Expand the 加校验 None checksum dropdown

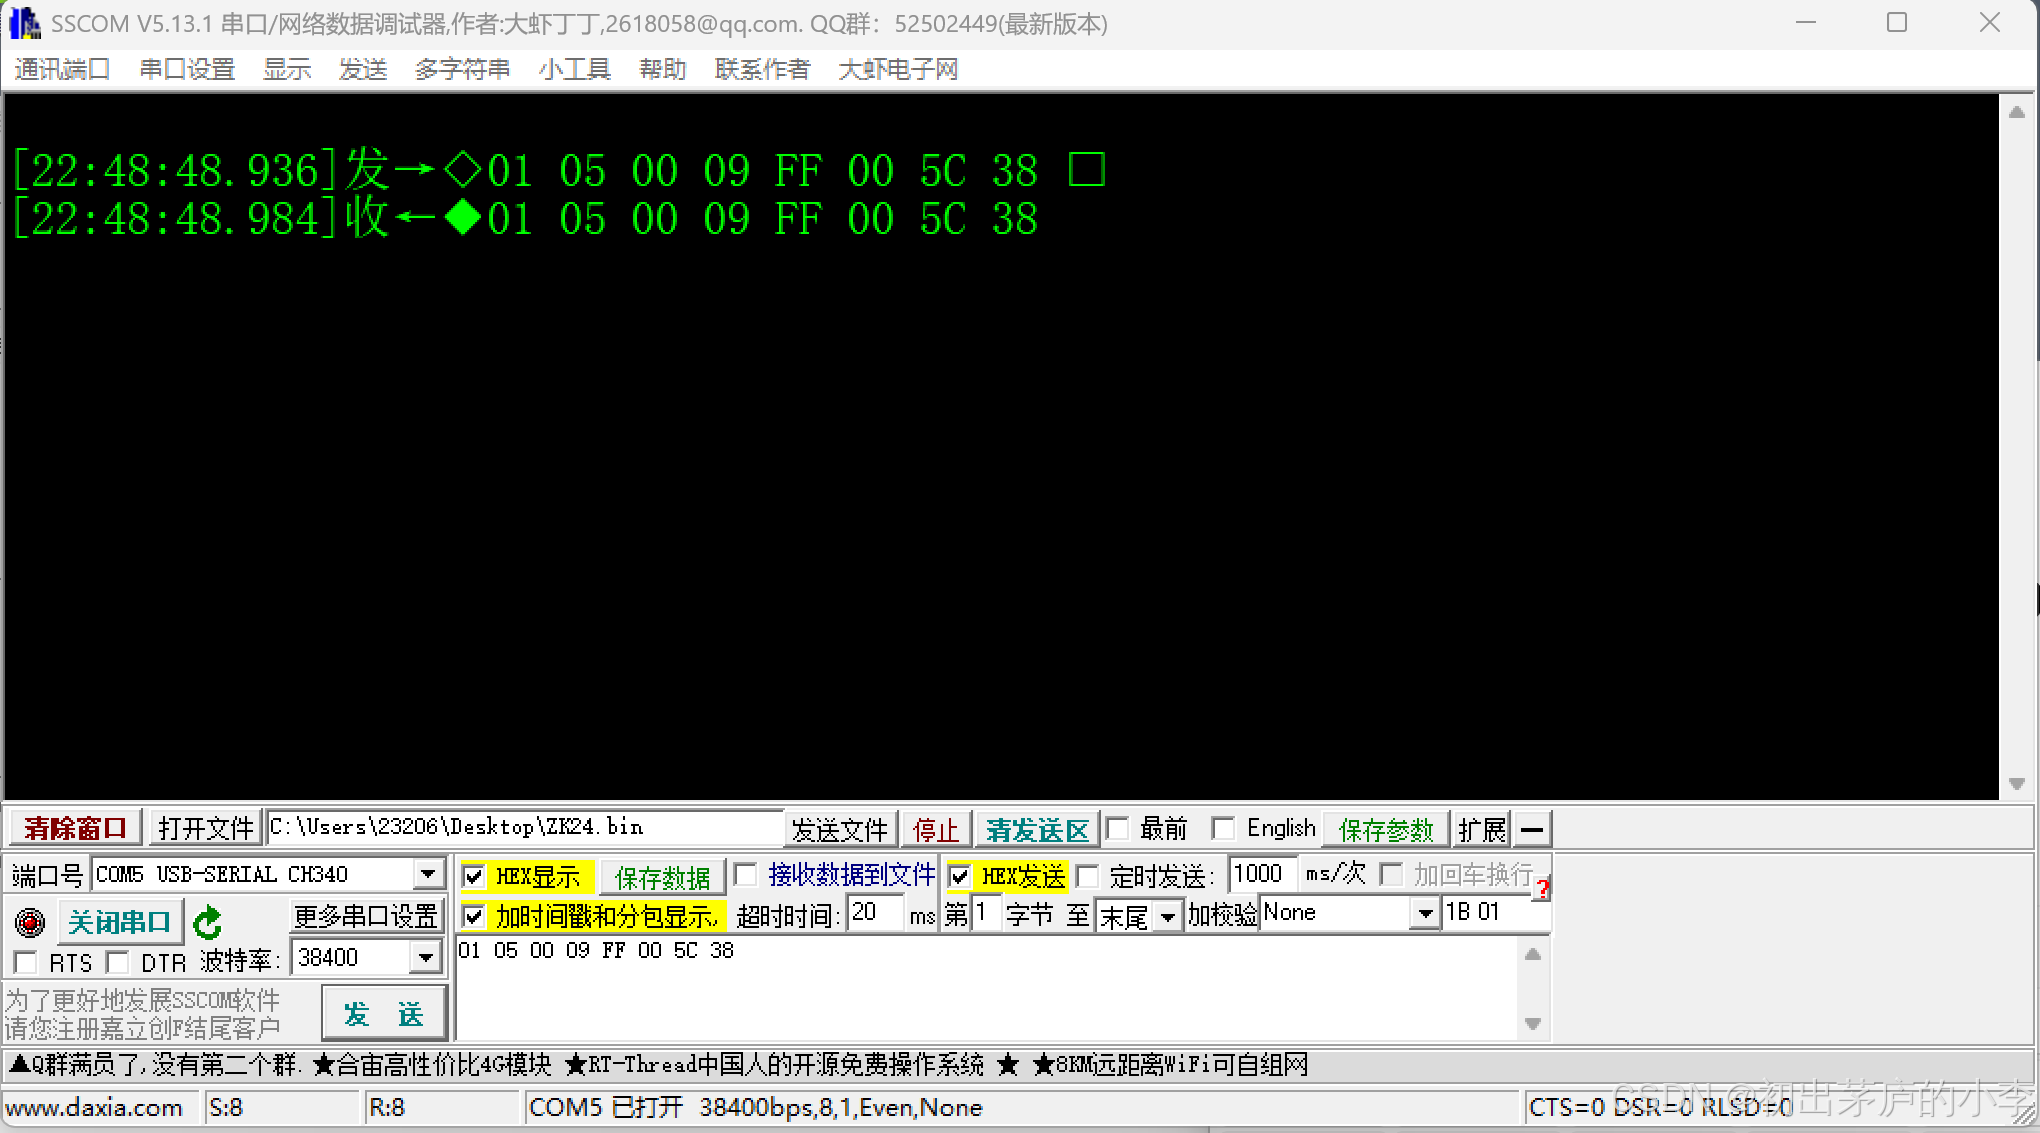(x=1425, y=913)
